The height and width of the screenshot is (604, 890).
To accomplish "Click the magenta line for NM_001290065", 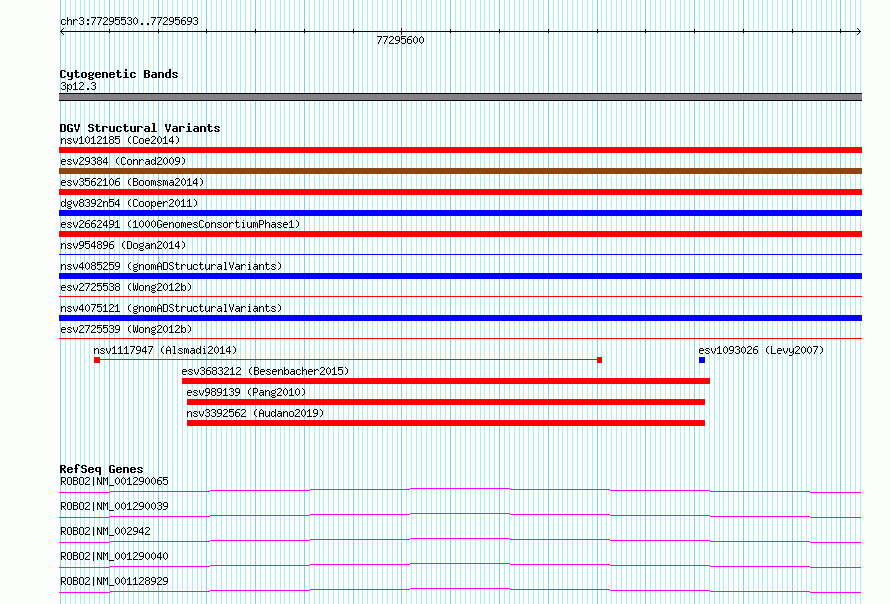I will pyautogui.click(x=460, y=490).
